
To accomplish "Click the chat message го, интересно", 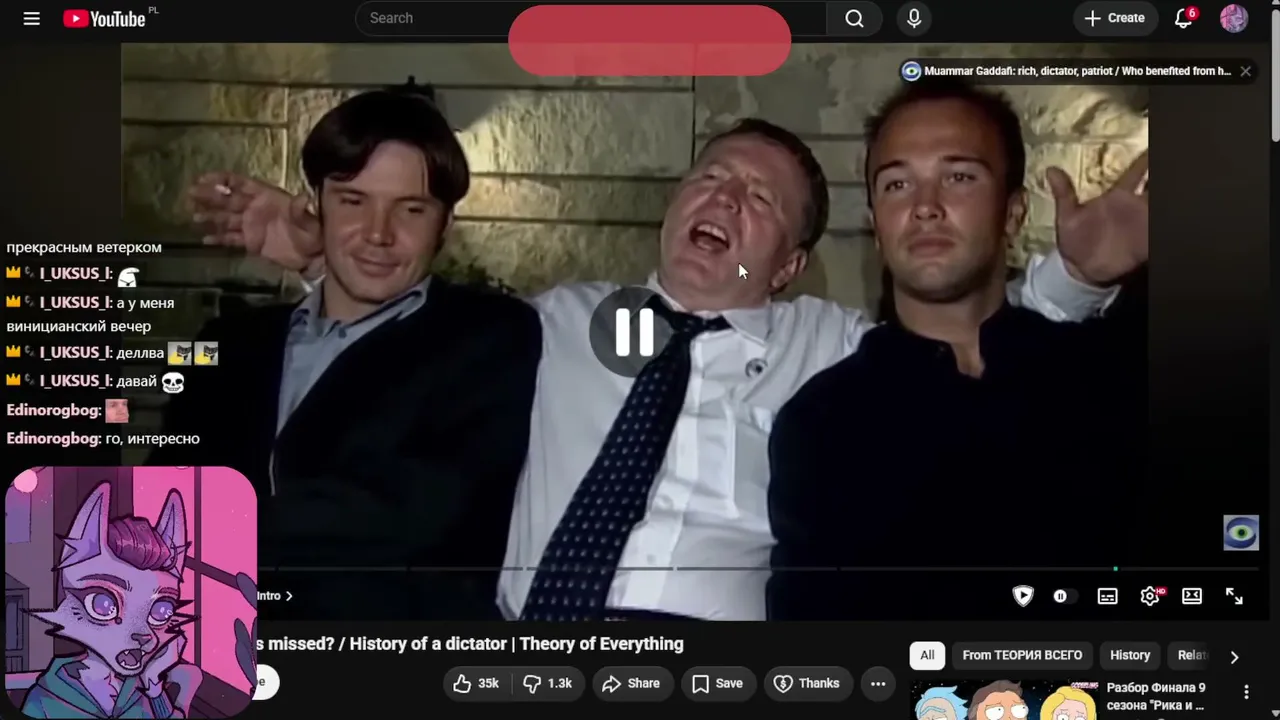I will [152, 438].
